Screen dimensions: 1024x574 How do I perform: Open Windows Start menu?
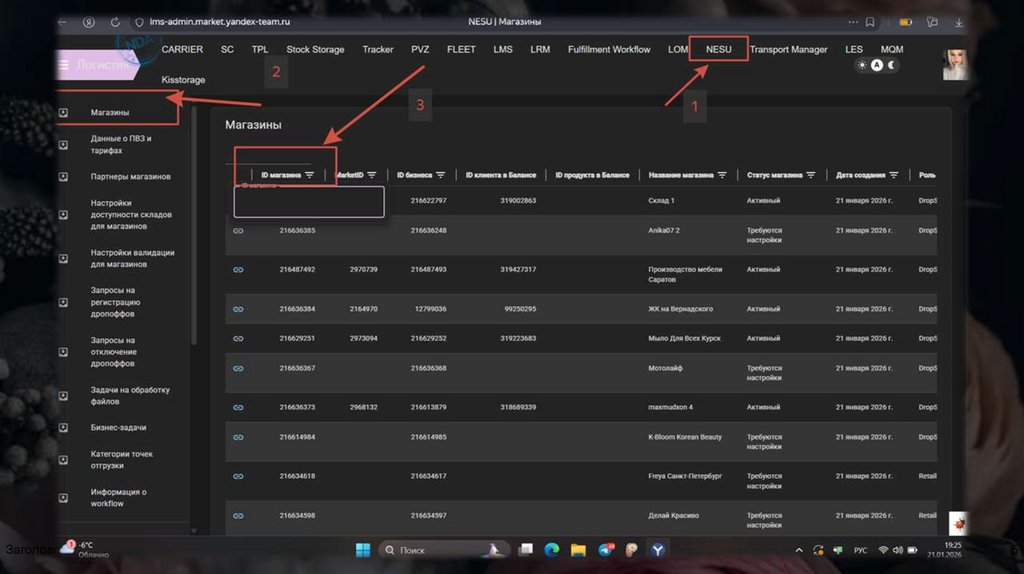(363, 550)
